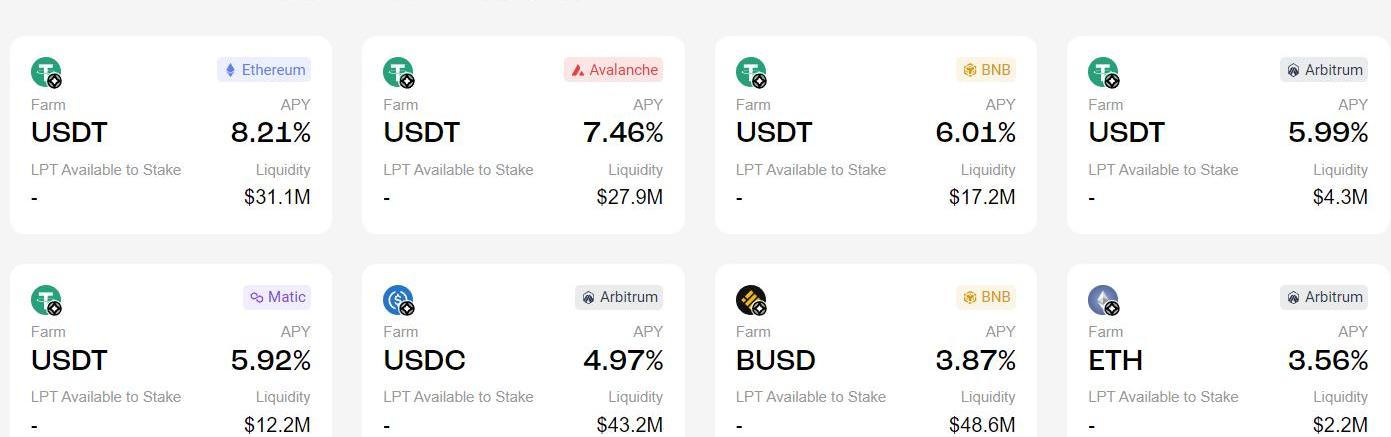Click the Matic network badge

click(277, 297)
